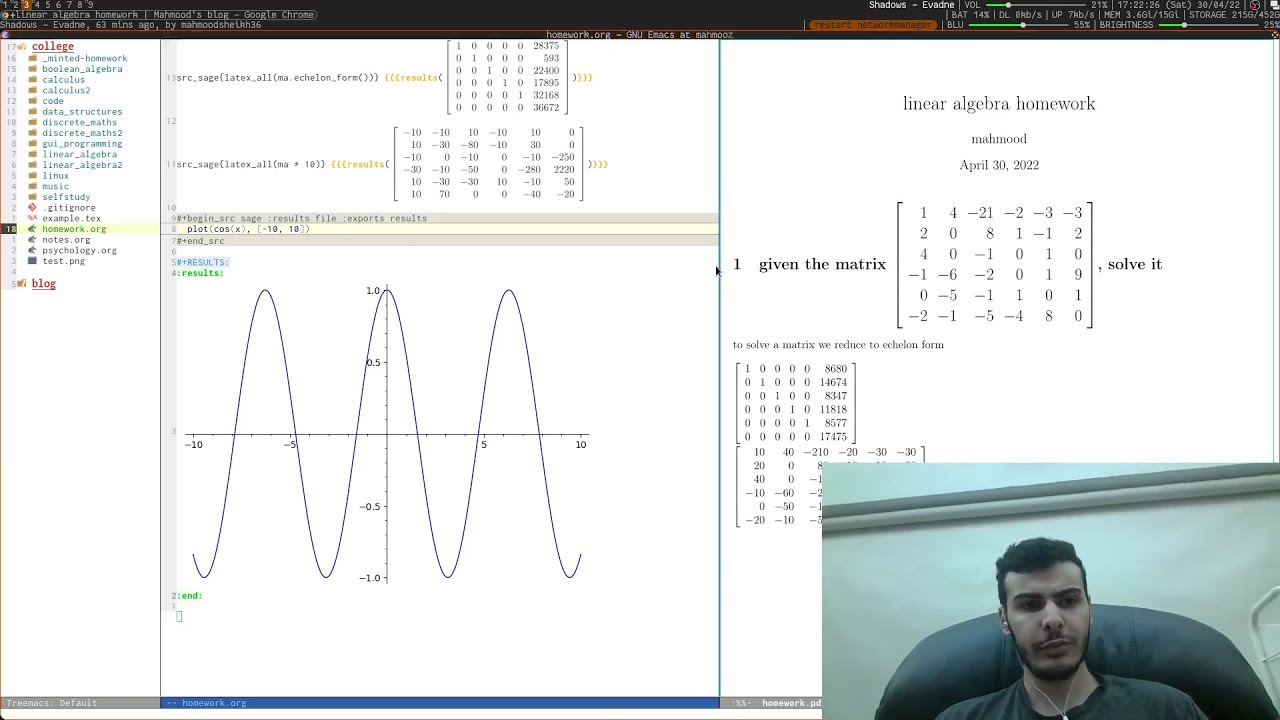Open .gitignore file in treemacs
Screen dimensions: 1280x720
pos(69,208)
